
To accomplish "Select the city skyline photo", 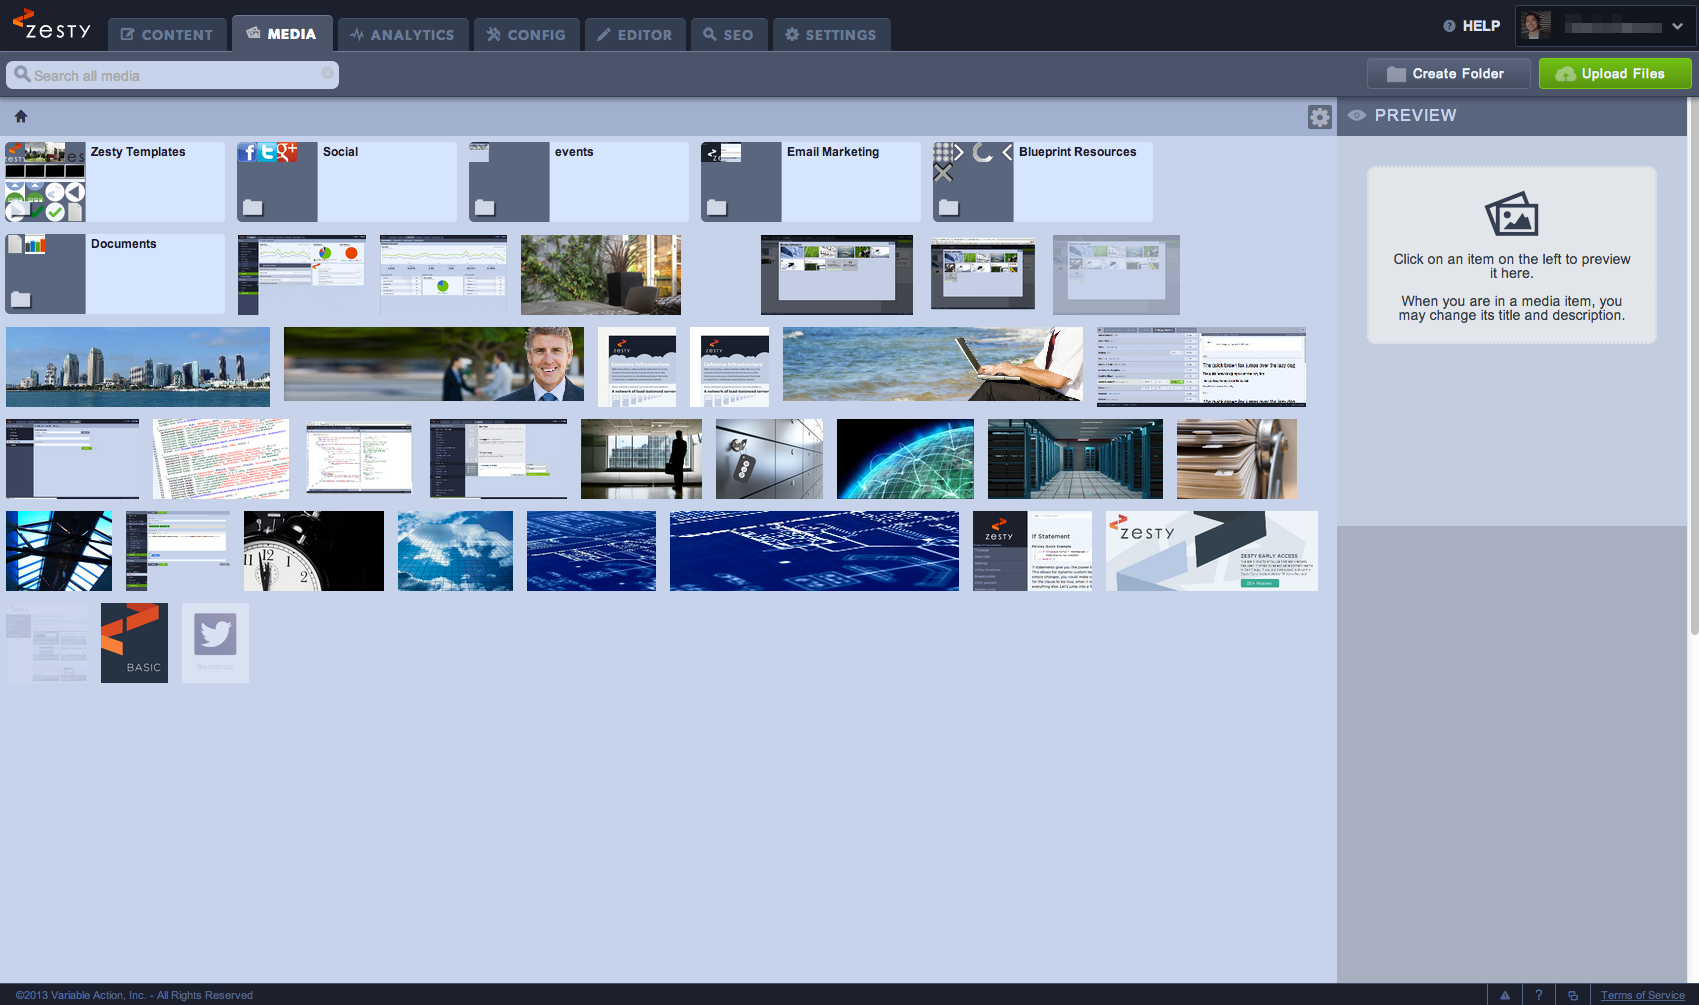I will pyautogui.click(x=138, y=367).
